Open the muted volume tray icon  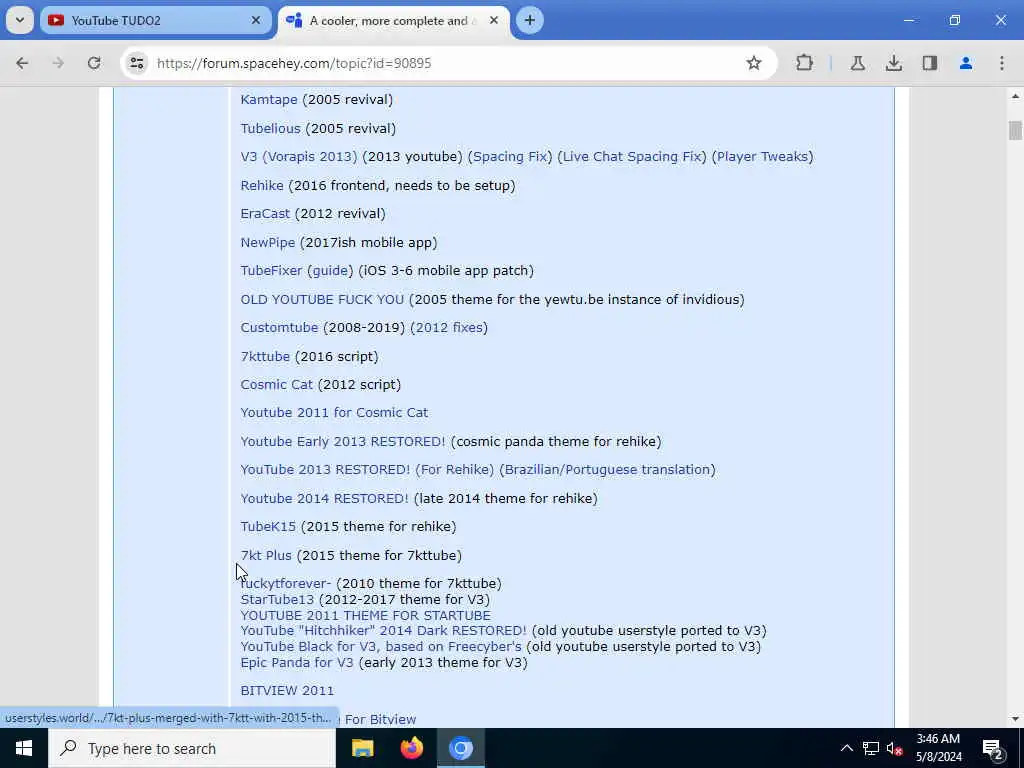(895, 748)
